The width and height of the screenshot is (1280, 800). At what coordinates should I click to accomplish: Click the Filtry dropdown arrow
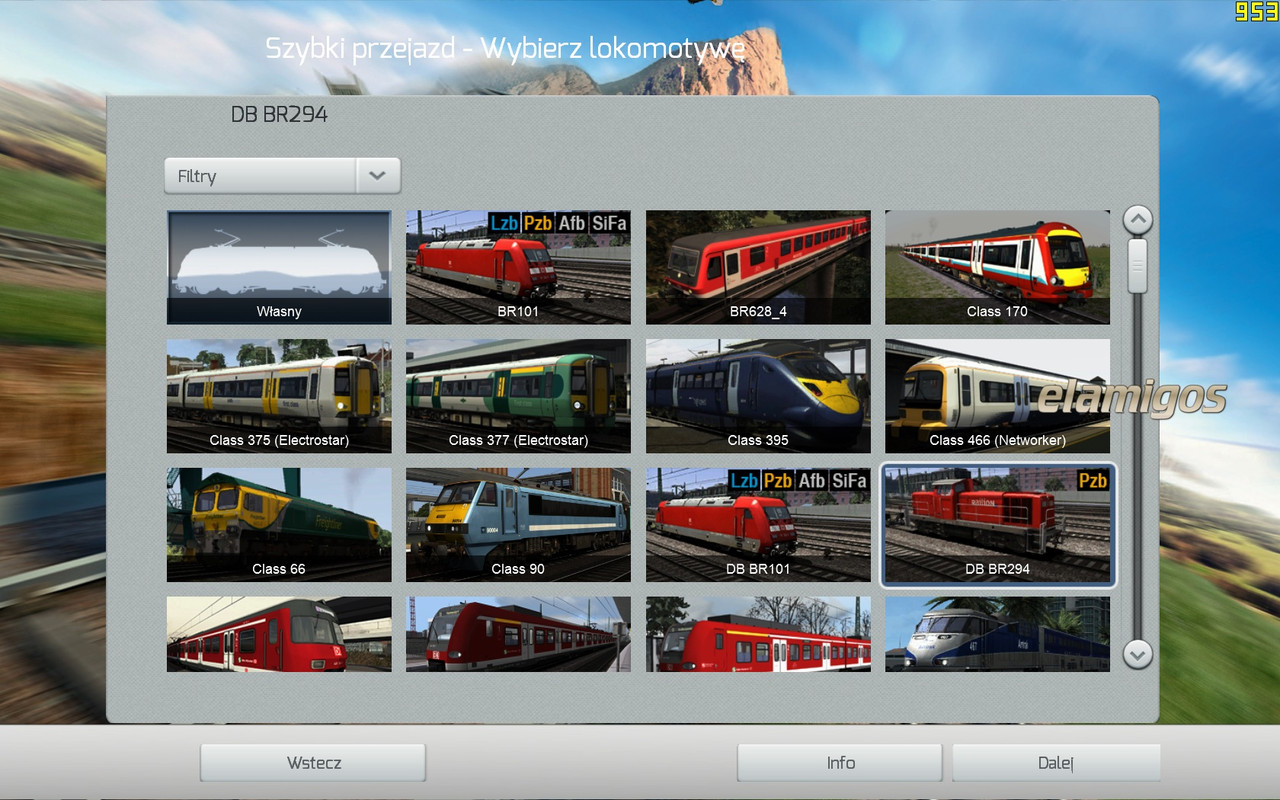(x=377, y=176)
